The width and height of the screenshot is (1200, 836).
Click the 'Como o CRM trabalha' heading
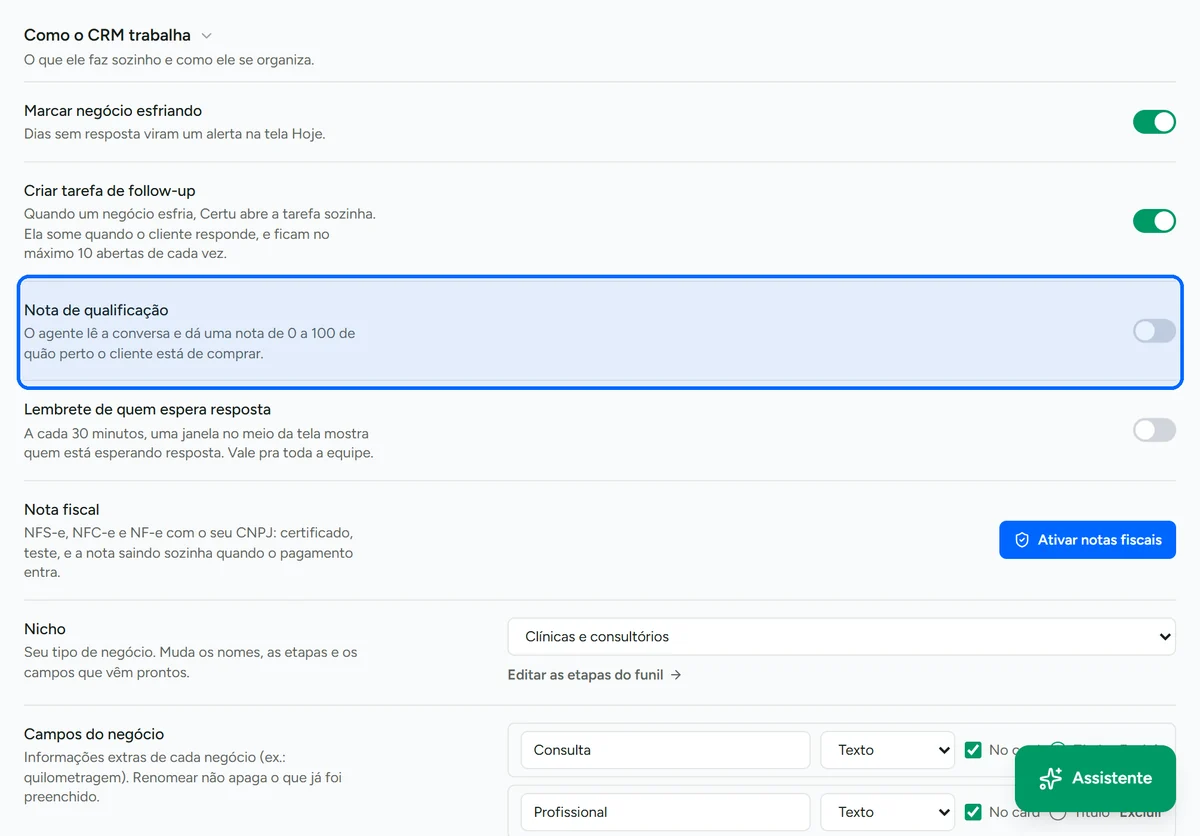[107, 36]
